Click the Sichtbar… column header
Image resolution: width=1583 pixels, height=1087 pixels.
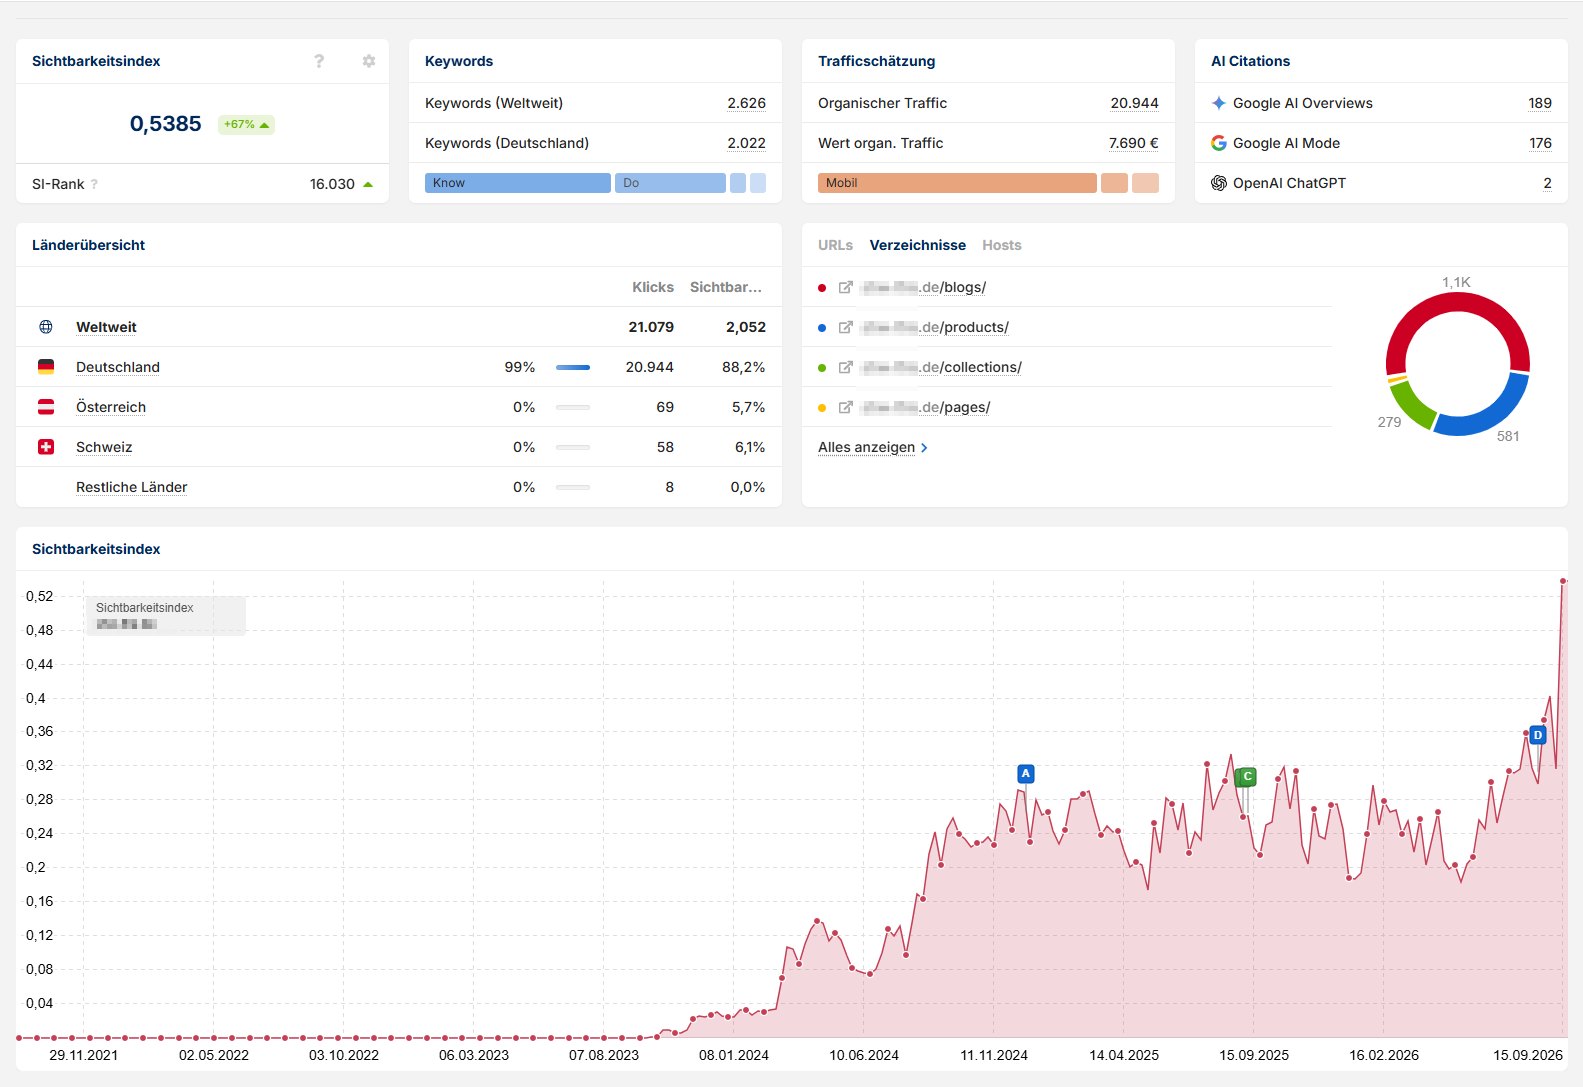[726, 287]
